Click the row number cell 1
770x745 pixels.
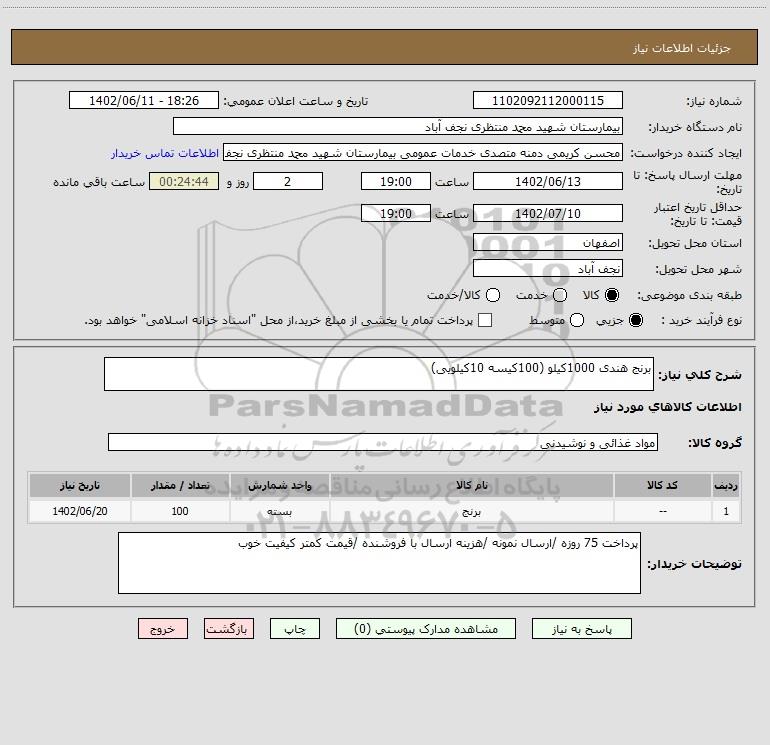[726, 511]
